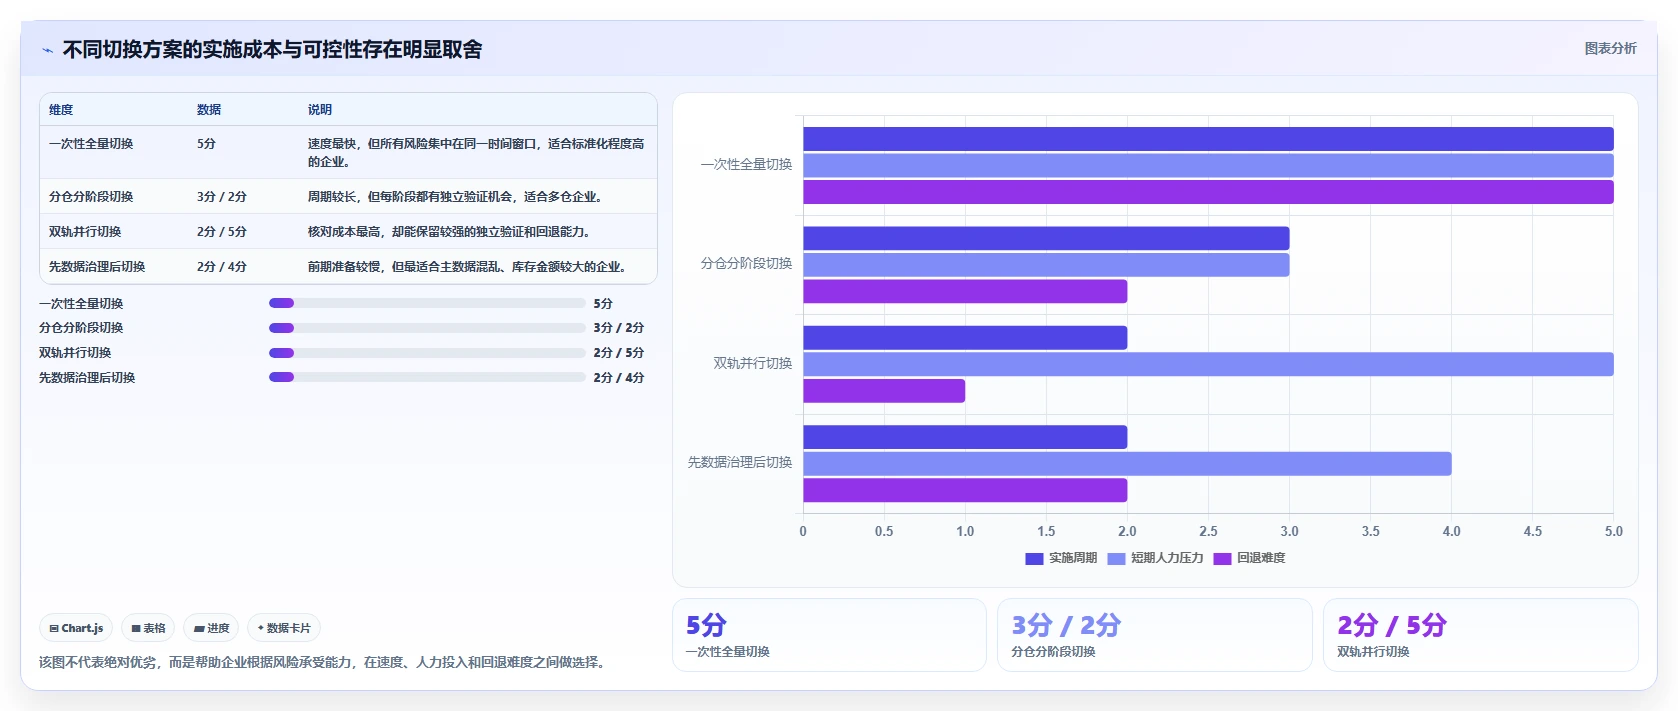
Task: Open the 3分 / 2分 data card
Action: [1155, 635]
